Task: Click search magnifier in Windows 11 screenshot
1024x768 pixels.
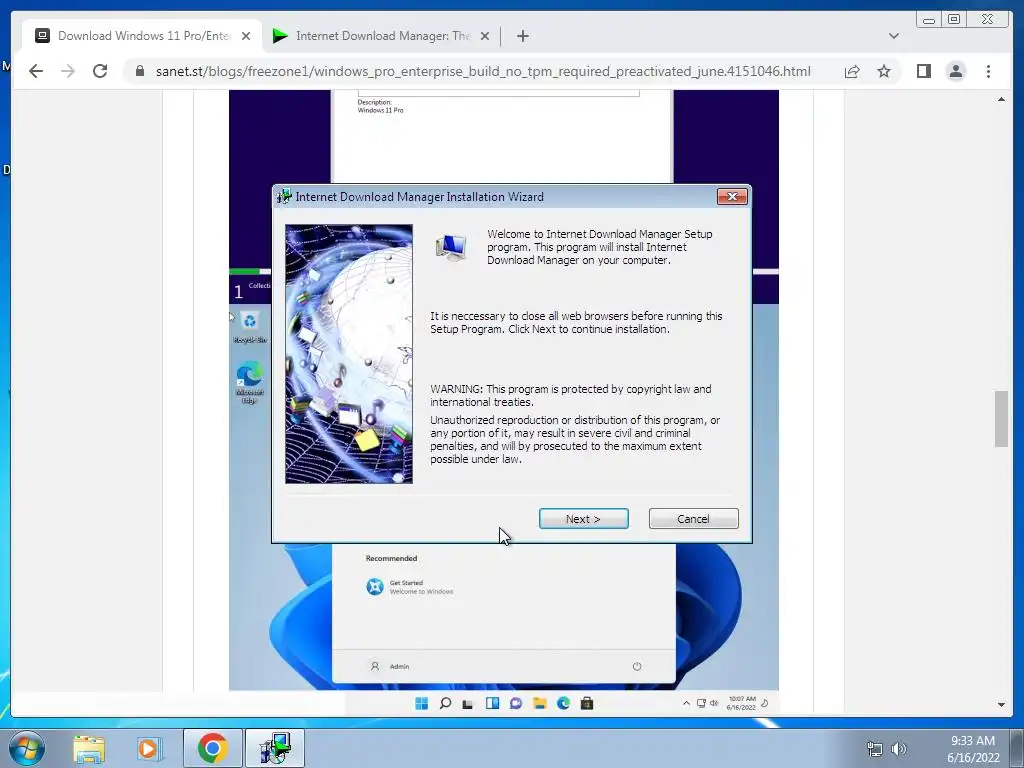Action: pyautogui.click(x=445, y=703)
